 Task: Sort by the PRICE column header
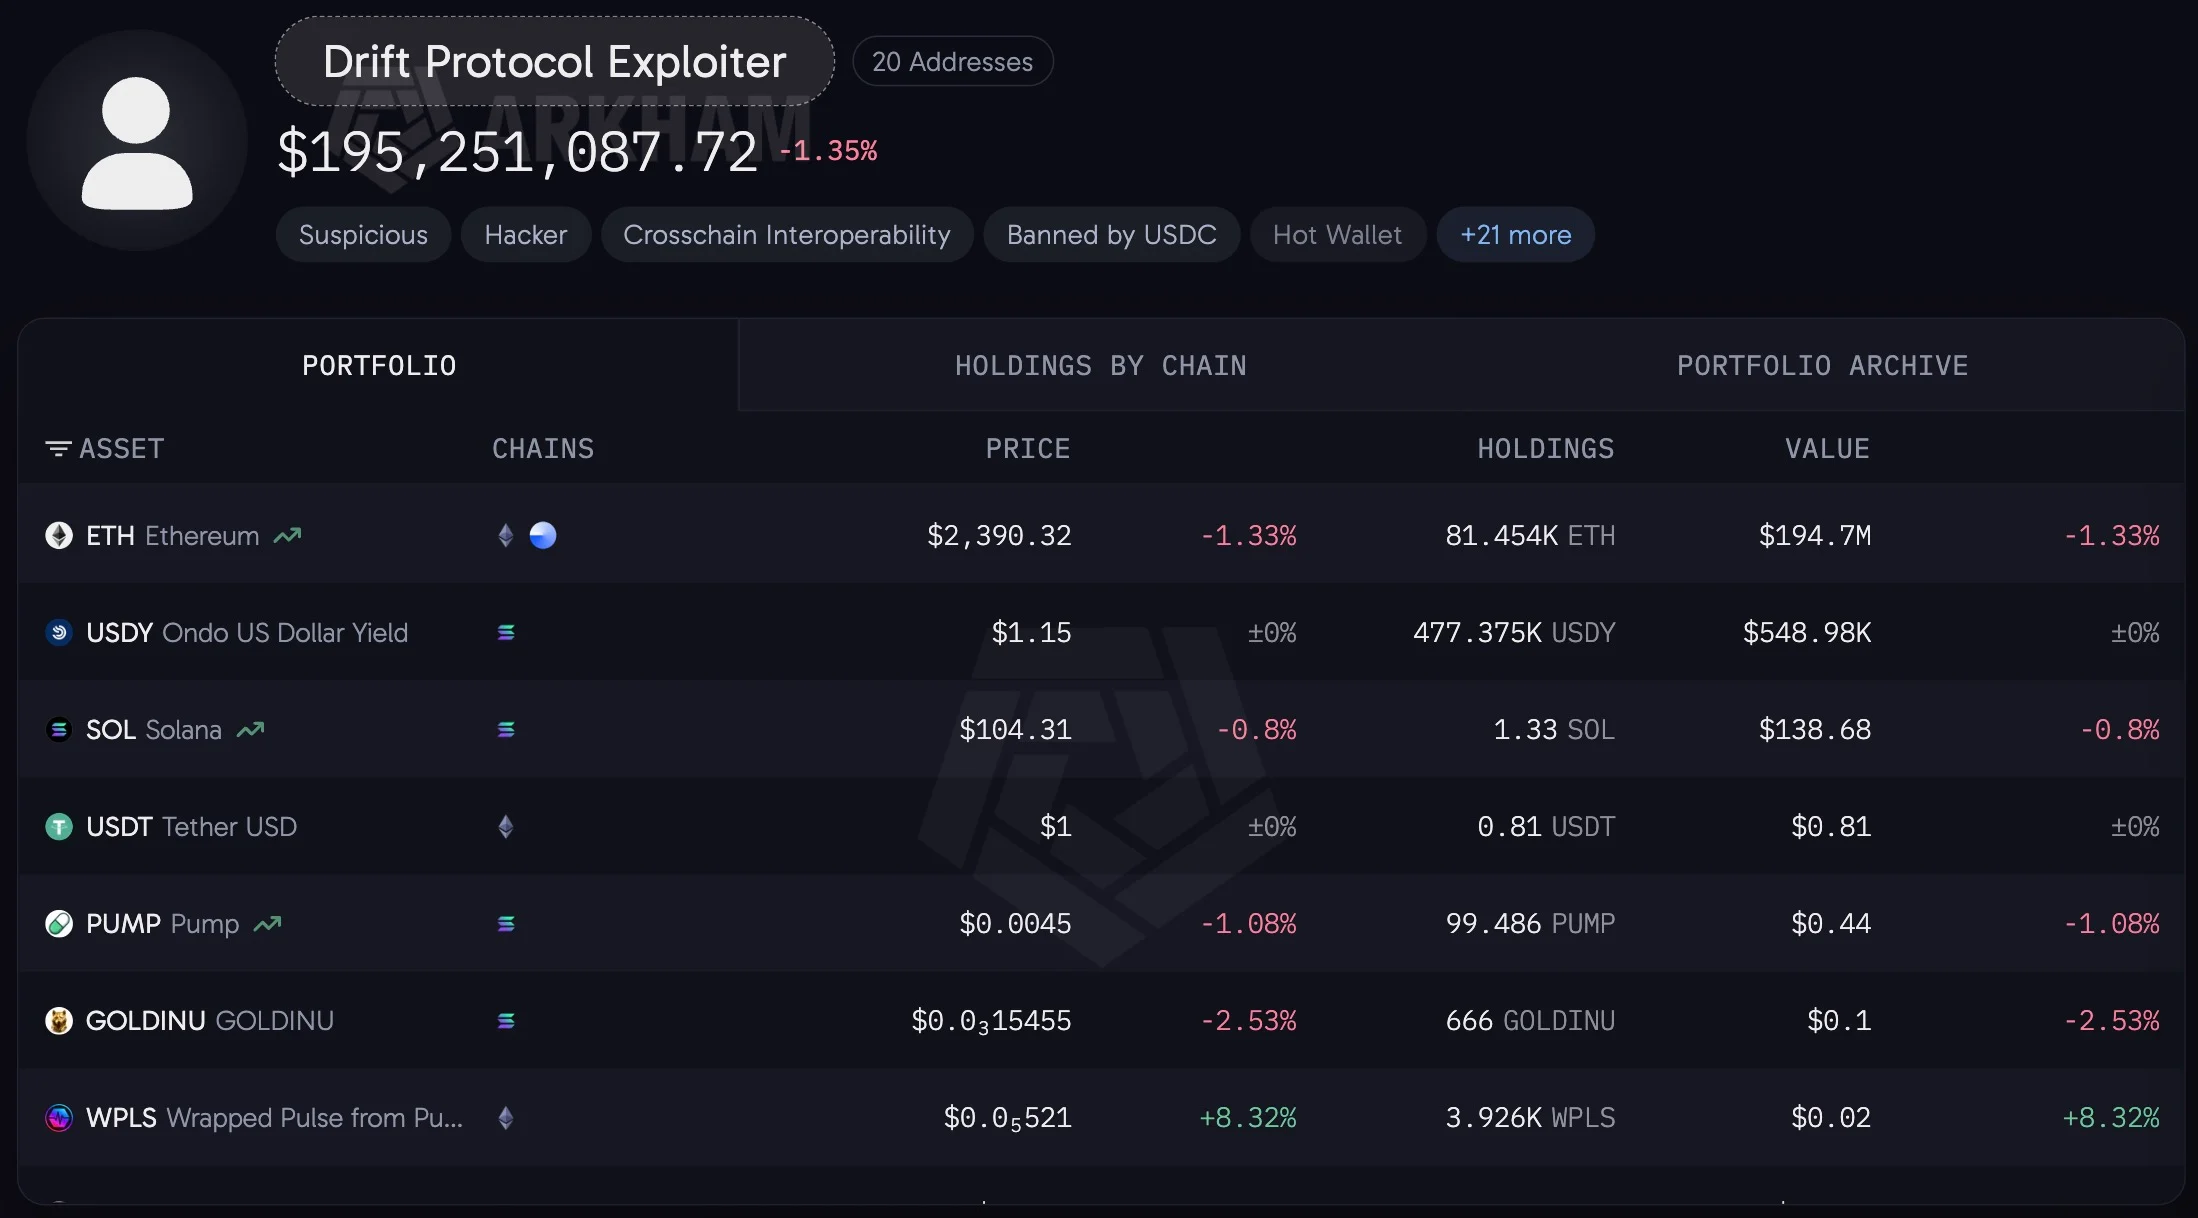pyautogui.click(x=1028, y=449)
